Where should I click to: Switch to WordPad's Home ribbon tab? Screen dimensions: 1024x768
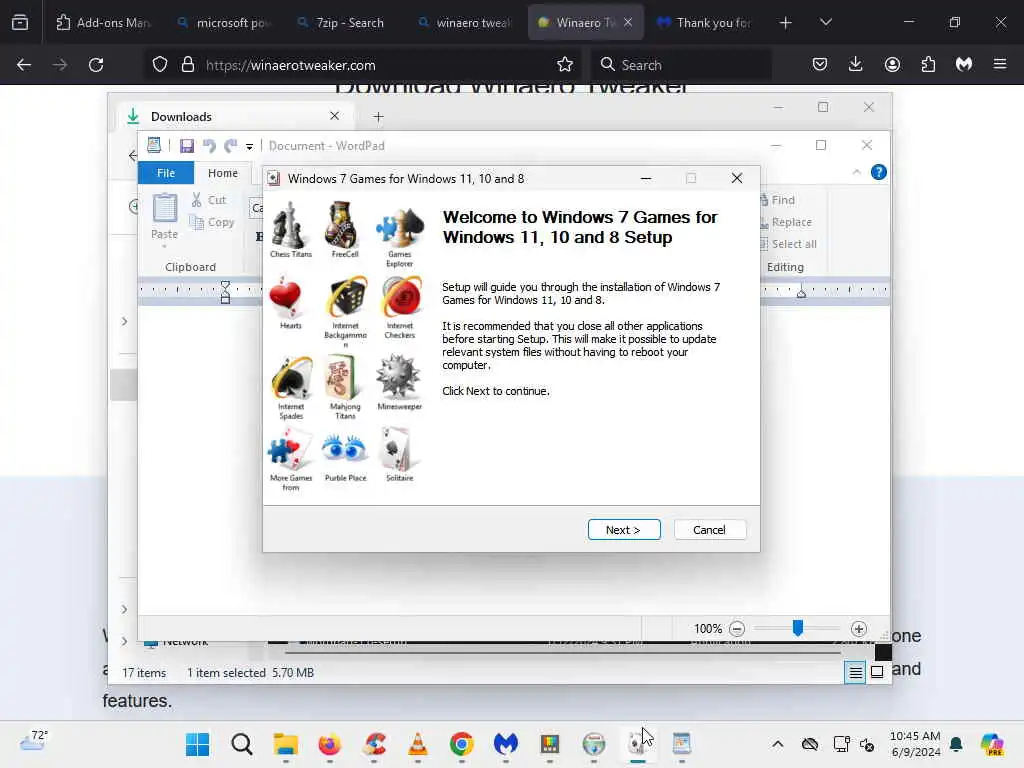[223, 173]
